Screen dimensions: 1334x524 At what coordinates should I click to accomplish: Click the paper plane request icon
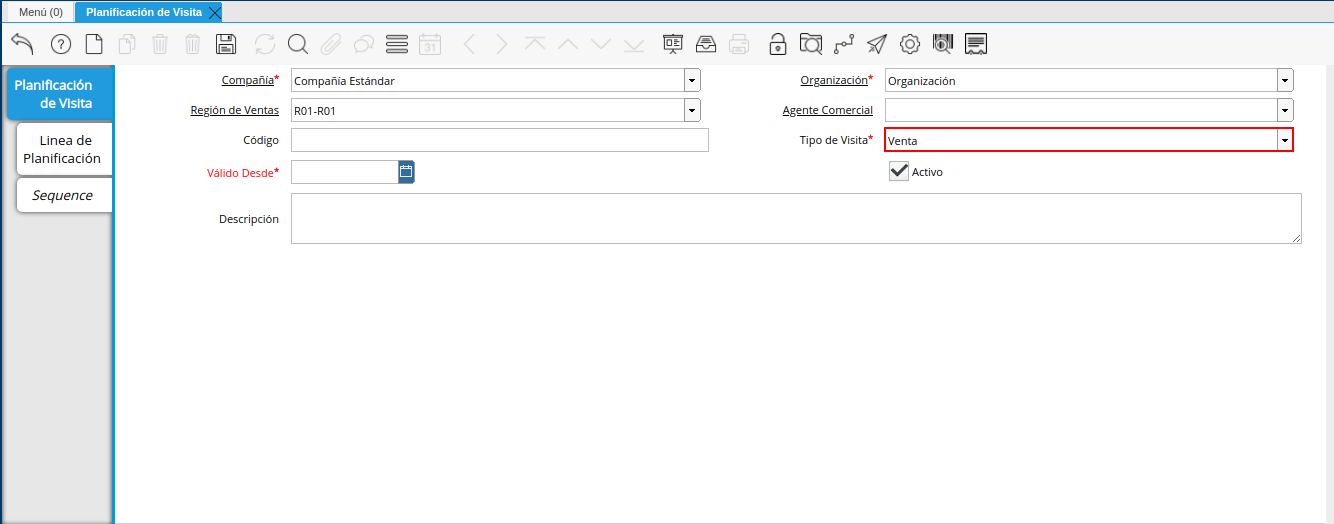(877, 44)
